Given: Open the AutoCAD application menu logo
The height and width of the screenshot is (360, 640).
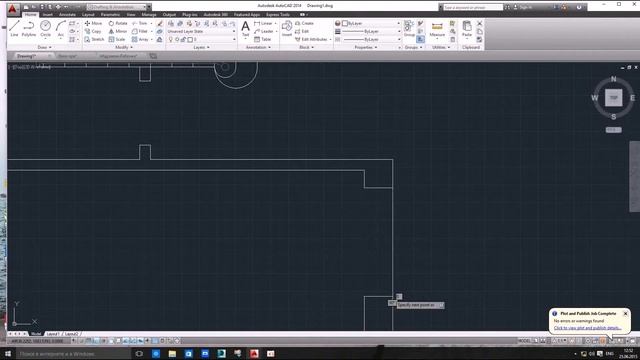Looking at the screenshot, I should (13, 9).
